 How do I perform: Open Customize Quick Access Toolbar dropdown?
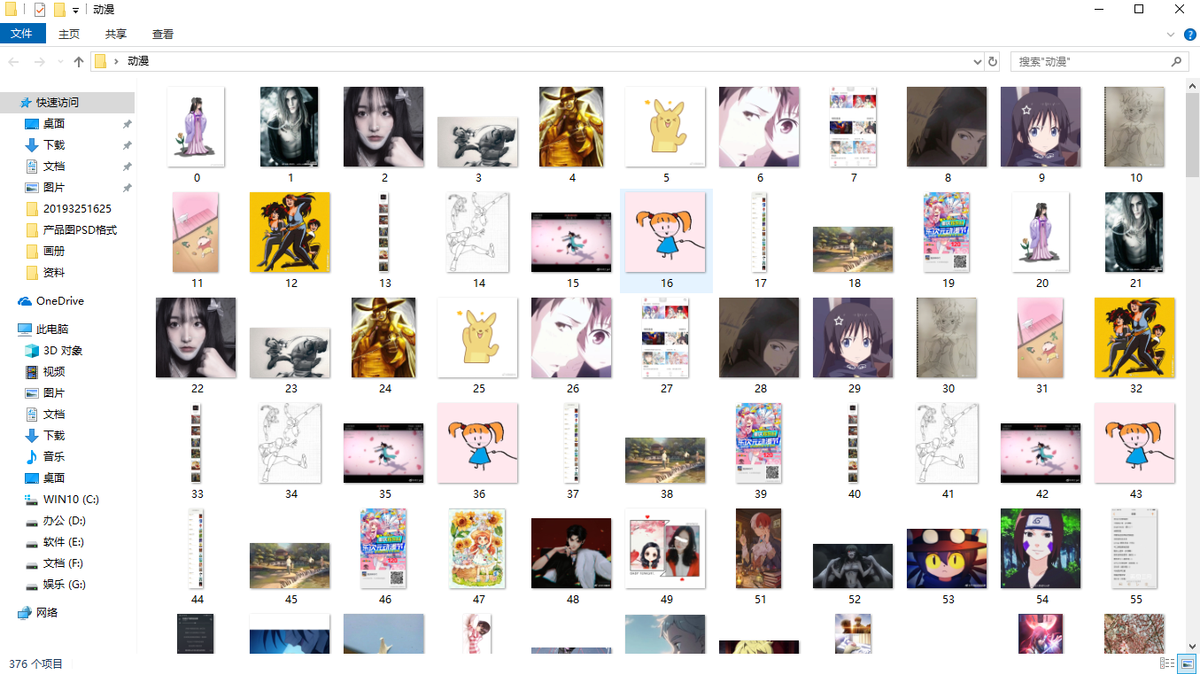point(77,9)
